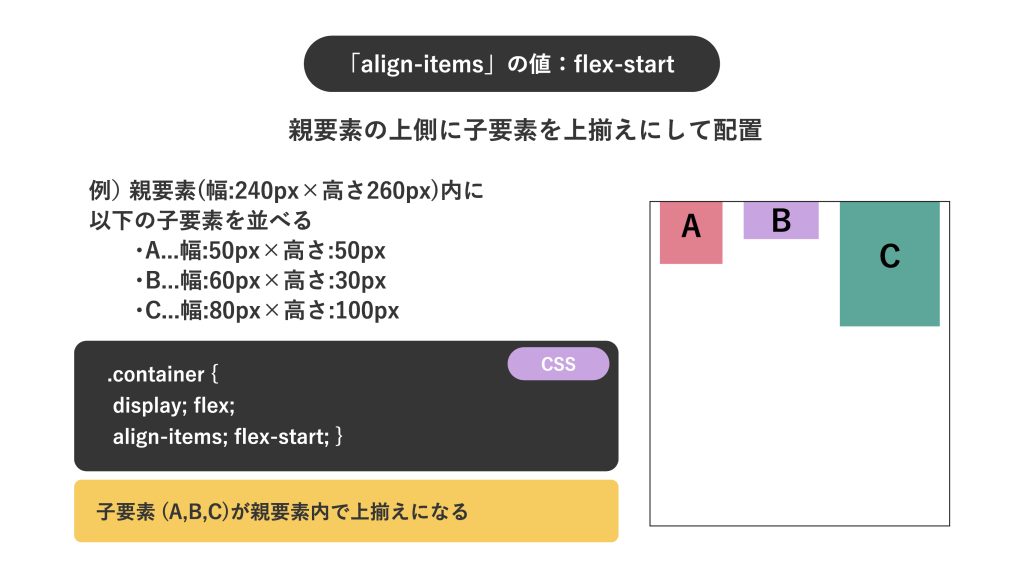Screen dimensions: 1024x574
Task: Click the .container { code line
Action: tap(163, 374)
